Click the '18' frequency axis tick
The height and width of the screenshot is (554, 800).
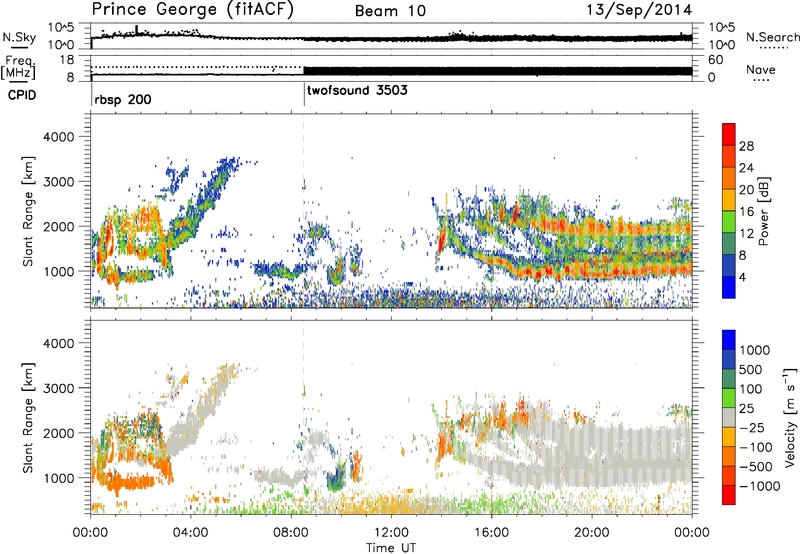tap(66, 60)
